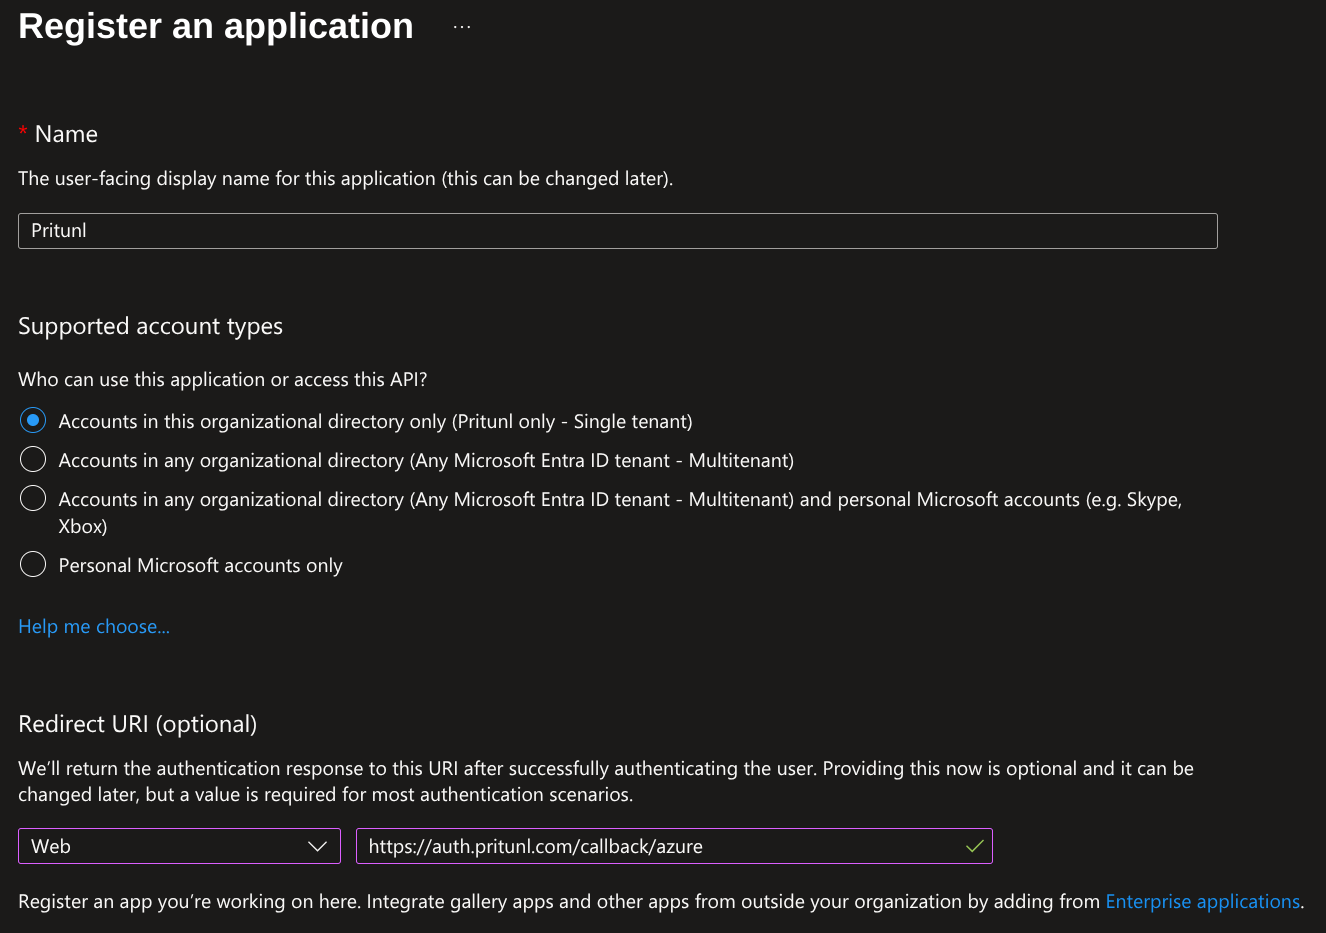
Task: Open the ellipsis menu beside Register an application
Action: pyautogui.click(x=461, y=27)
